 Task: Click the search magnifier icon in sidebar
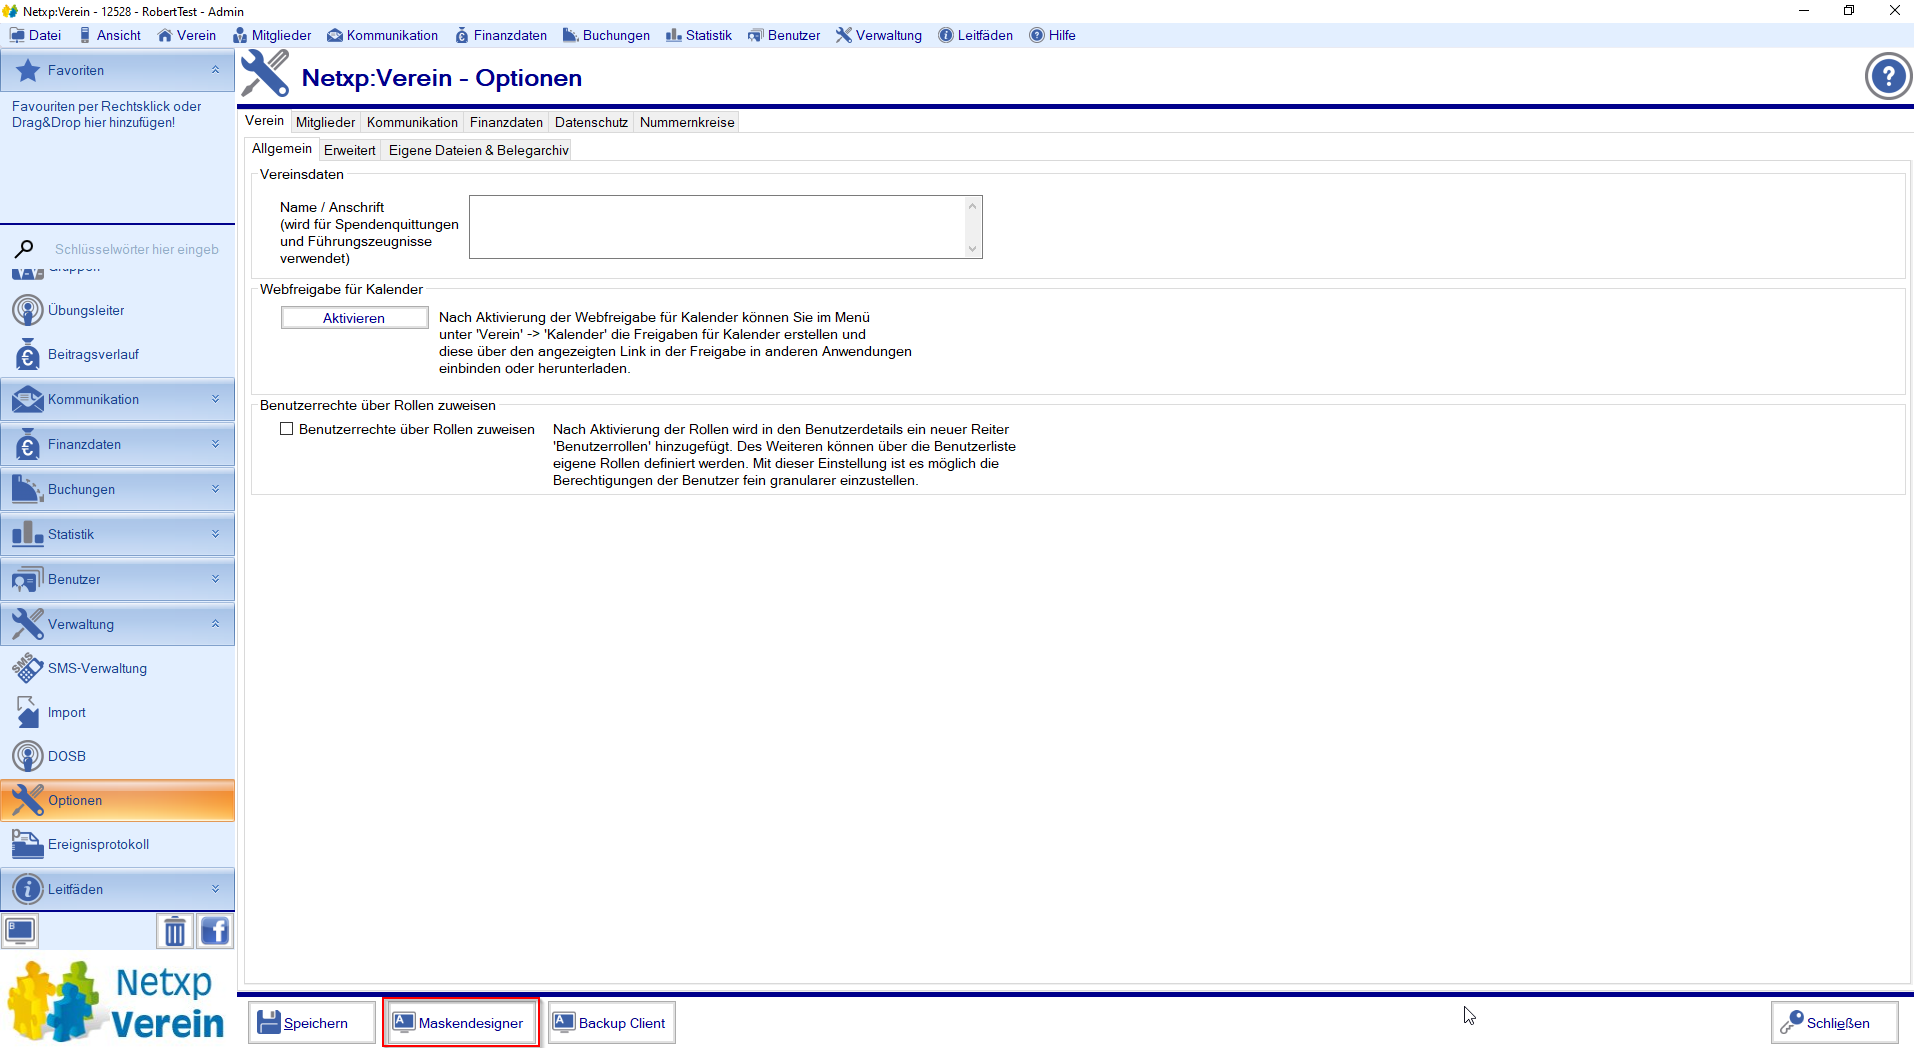(x=24, y=248)
